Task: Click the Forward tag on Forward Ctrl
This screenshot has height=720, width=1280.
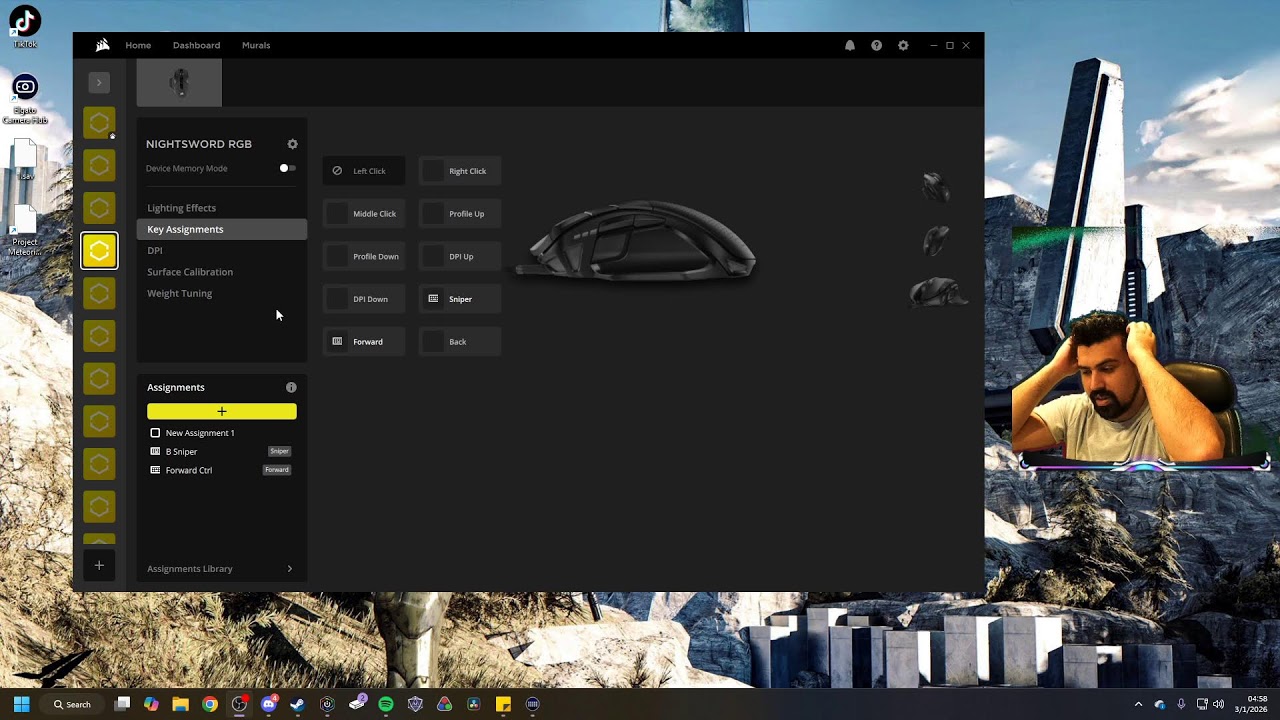Action: pyautogui.click(x=277, y=470)
